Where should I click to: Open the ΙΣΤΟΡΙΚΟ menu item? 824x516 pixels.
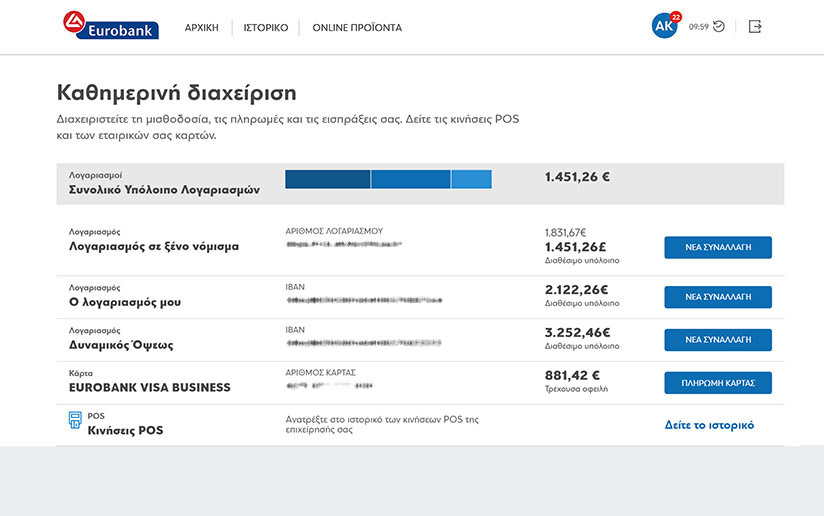(x=265, y=27)
